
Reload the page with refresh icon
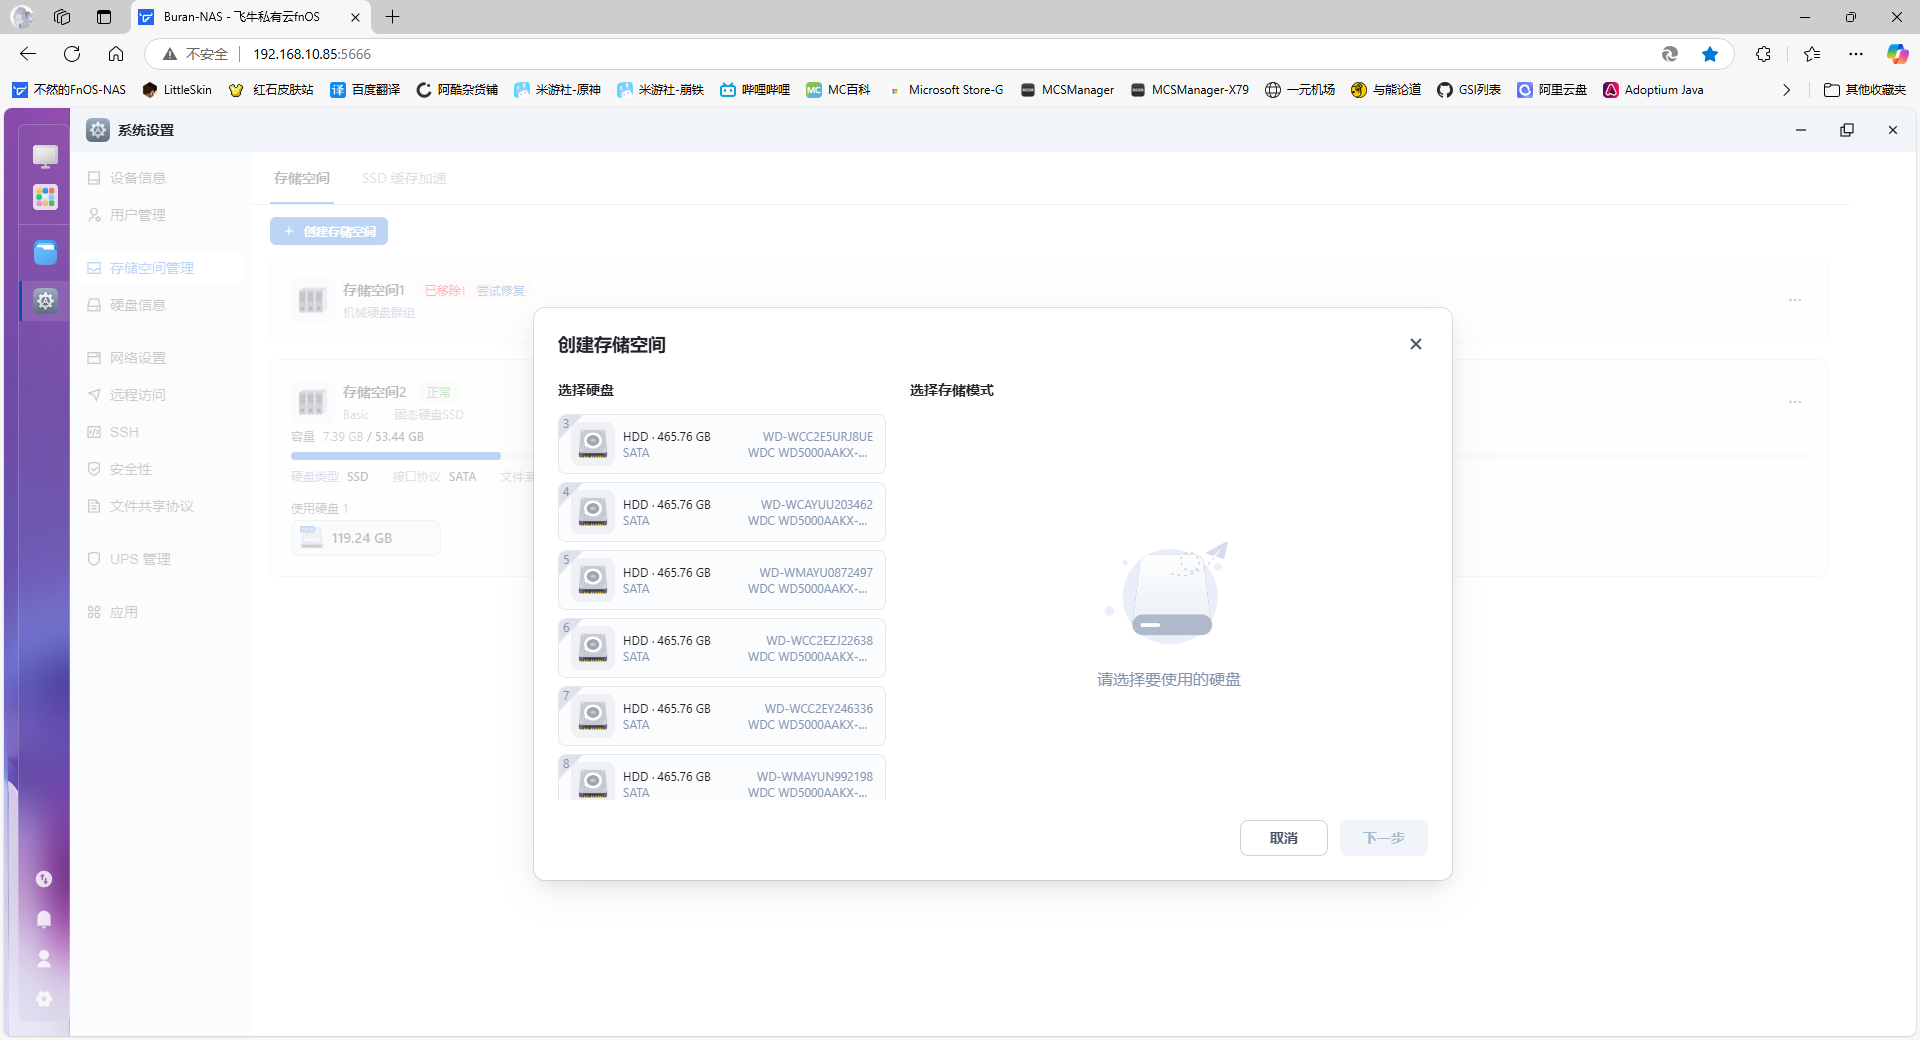coord(72,54)
